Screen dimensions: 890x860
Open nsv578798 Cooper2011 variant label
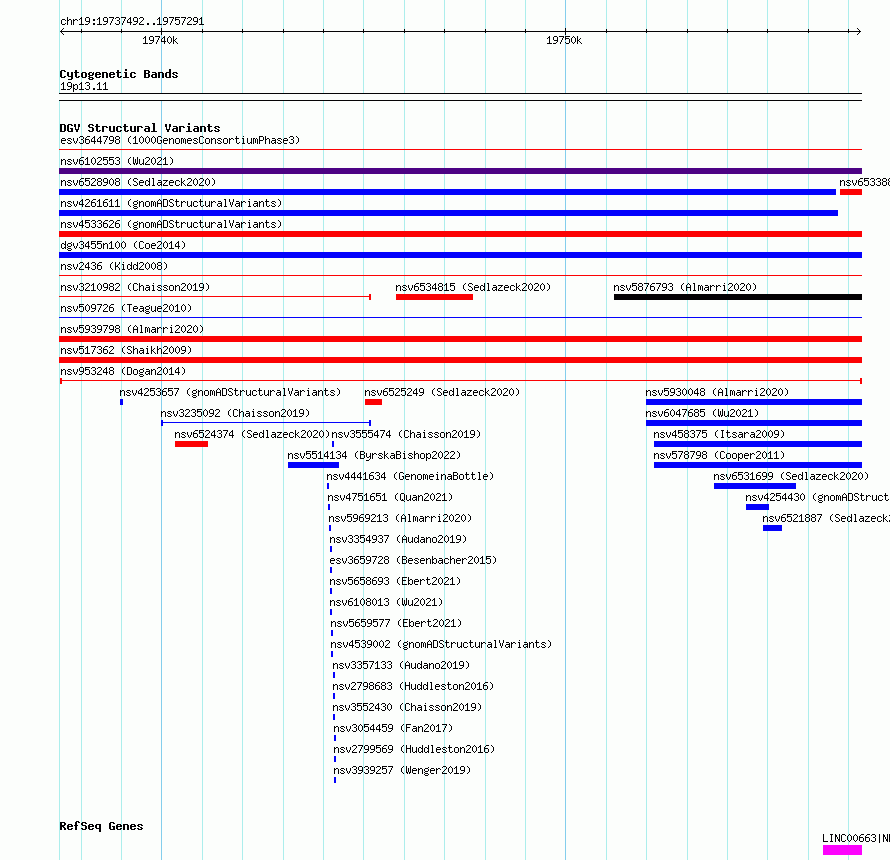coord(719,455)
